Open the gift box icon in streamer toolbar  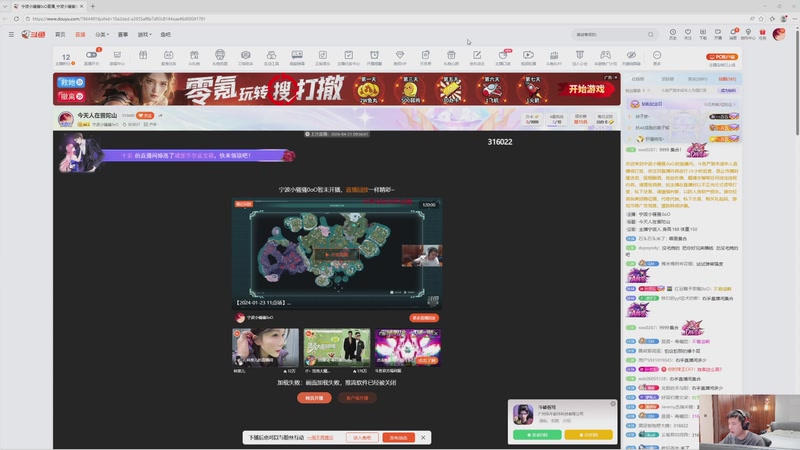click(x=143, y=55)
